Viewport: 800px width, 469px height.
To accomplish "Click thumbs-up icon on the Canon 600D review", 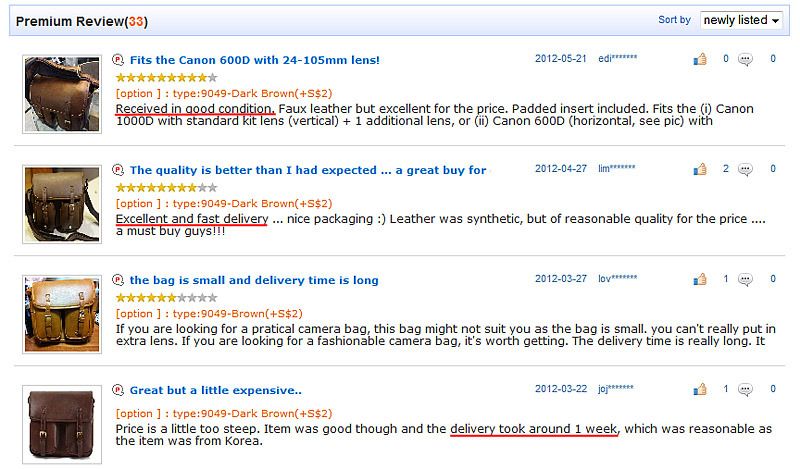I will click(x=699, y=59).
